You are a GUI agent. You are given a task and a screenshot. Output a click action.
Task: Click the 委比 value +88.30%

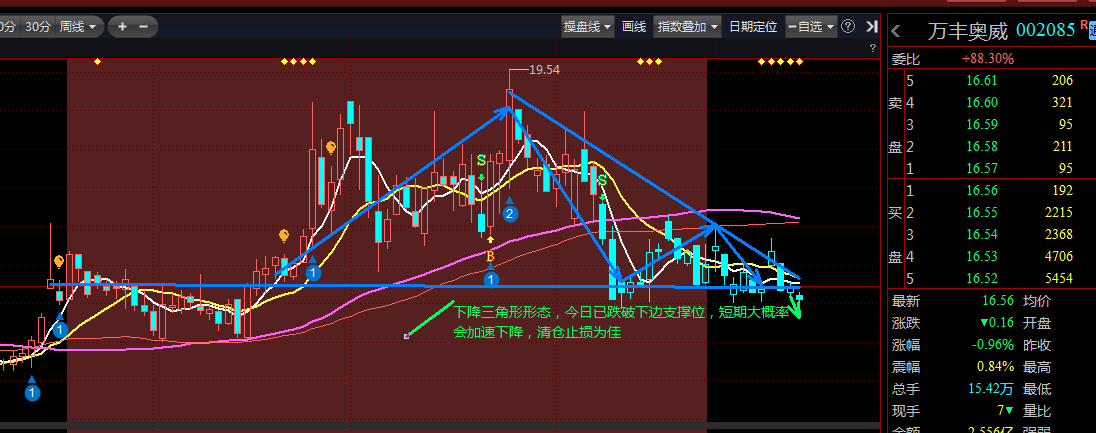[988, 59]
